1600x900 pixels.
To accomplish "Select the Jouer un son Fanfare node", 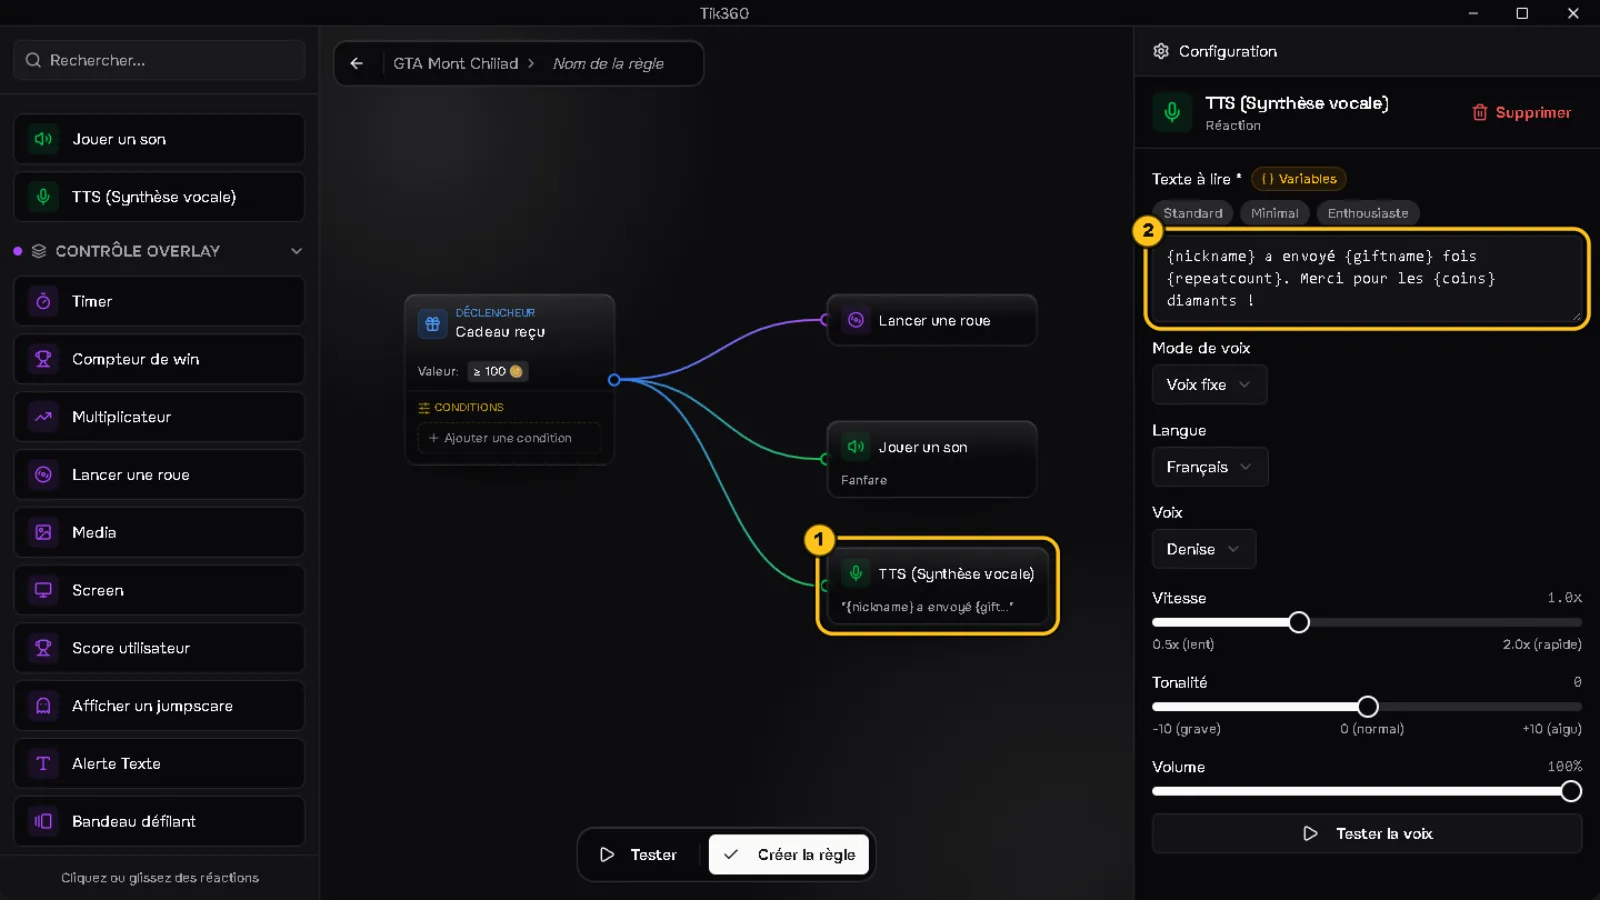I will [932, 460].
